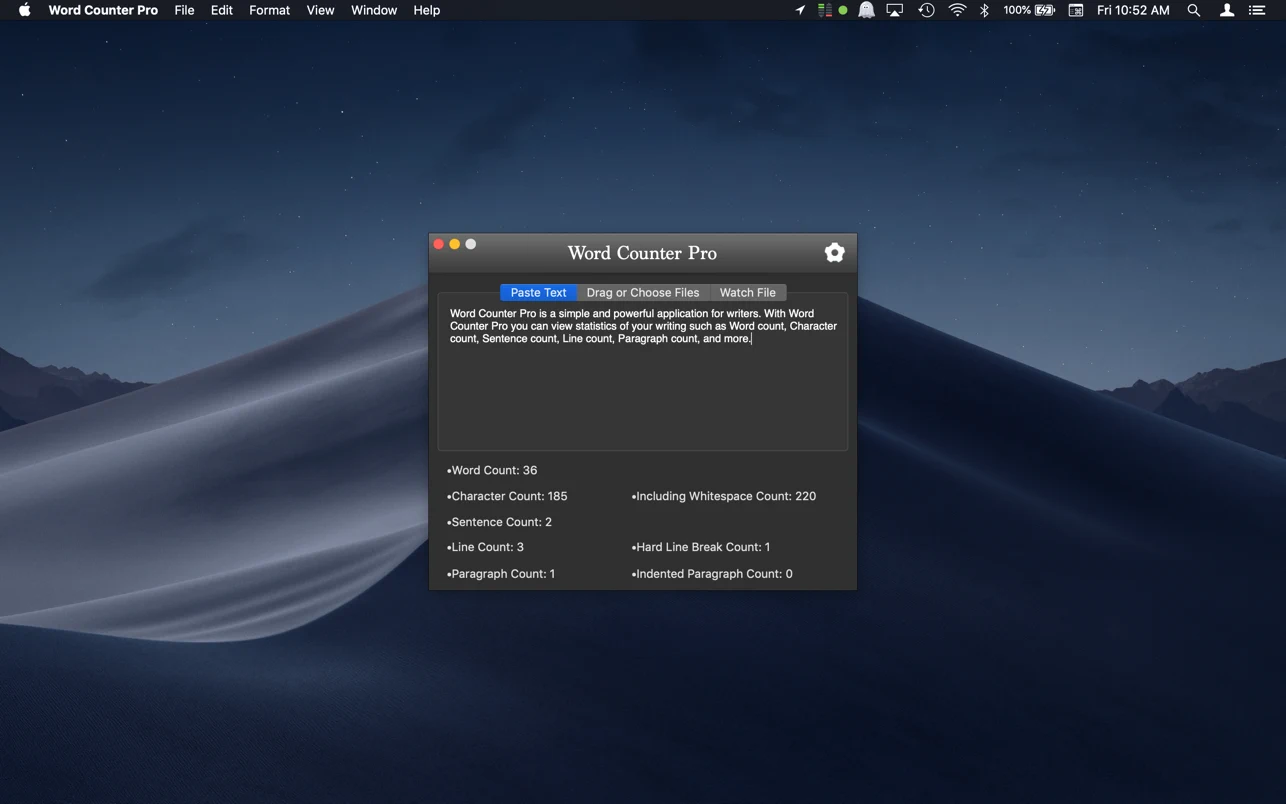1286x804 pixels.
Task: Click the location arrow status icon
Action: tap(800, 10)
